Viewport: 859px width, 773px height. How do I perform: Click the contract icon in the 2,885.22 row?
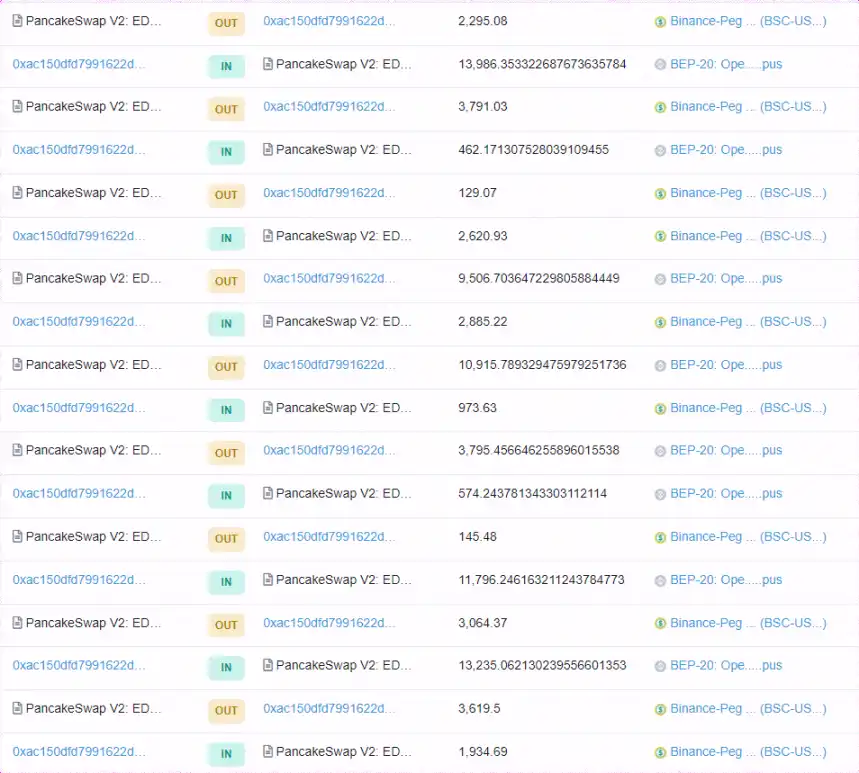pos(268,321)
